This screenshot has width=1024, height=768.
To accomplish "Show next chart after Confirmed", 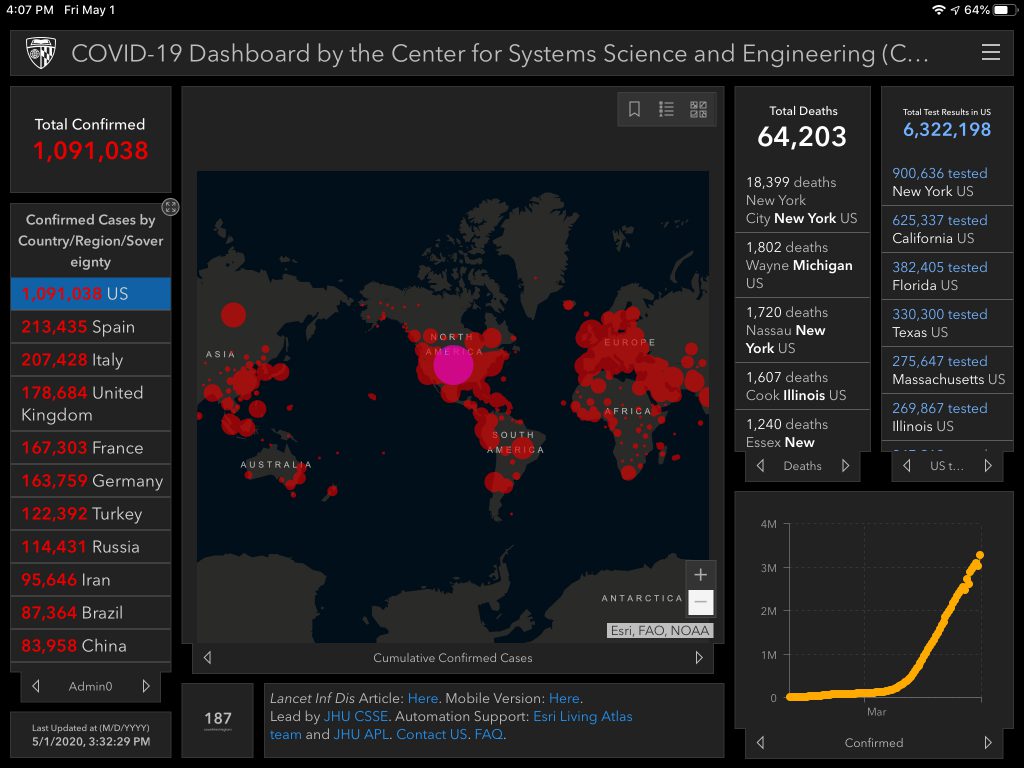I will click(988, 743).
